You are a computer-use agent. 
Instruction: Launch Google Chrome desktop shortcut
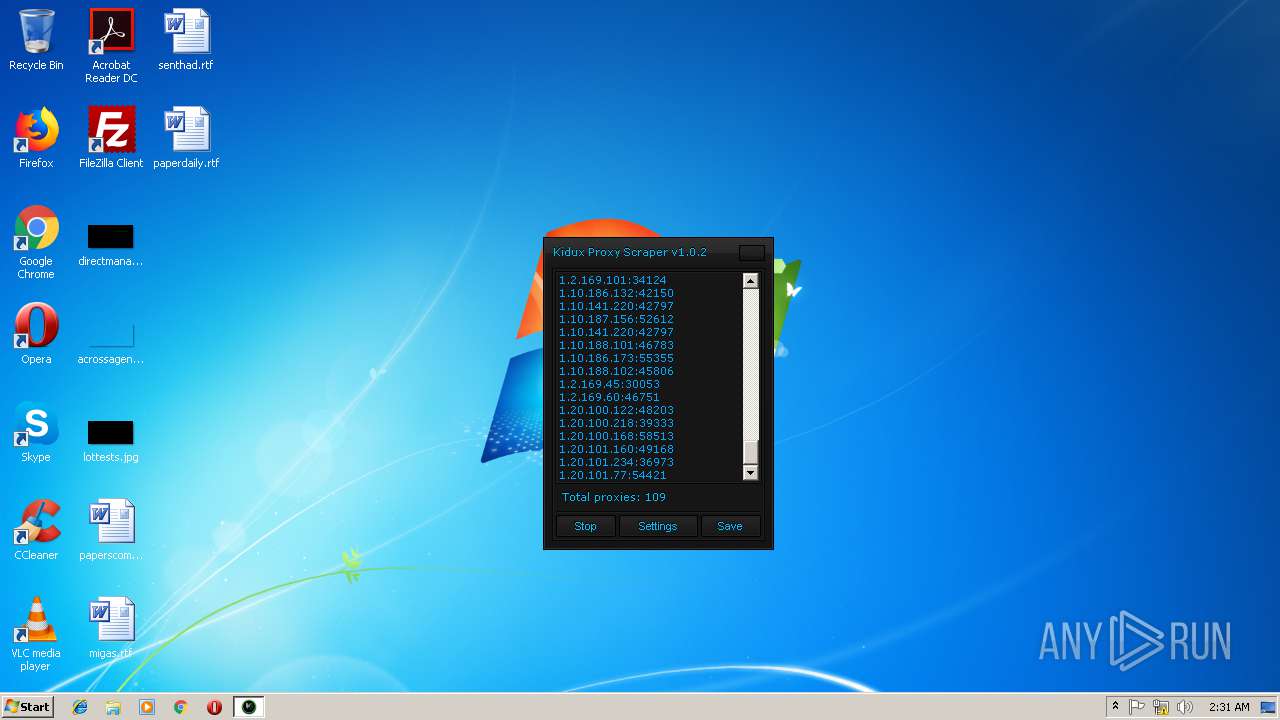36,243
